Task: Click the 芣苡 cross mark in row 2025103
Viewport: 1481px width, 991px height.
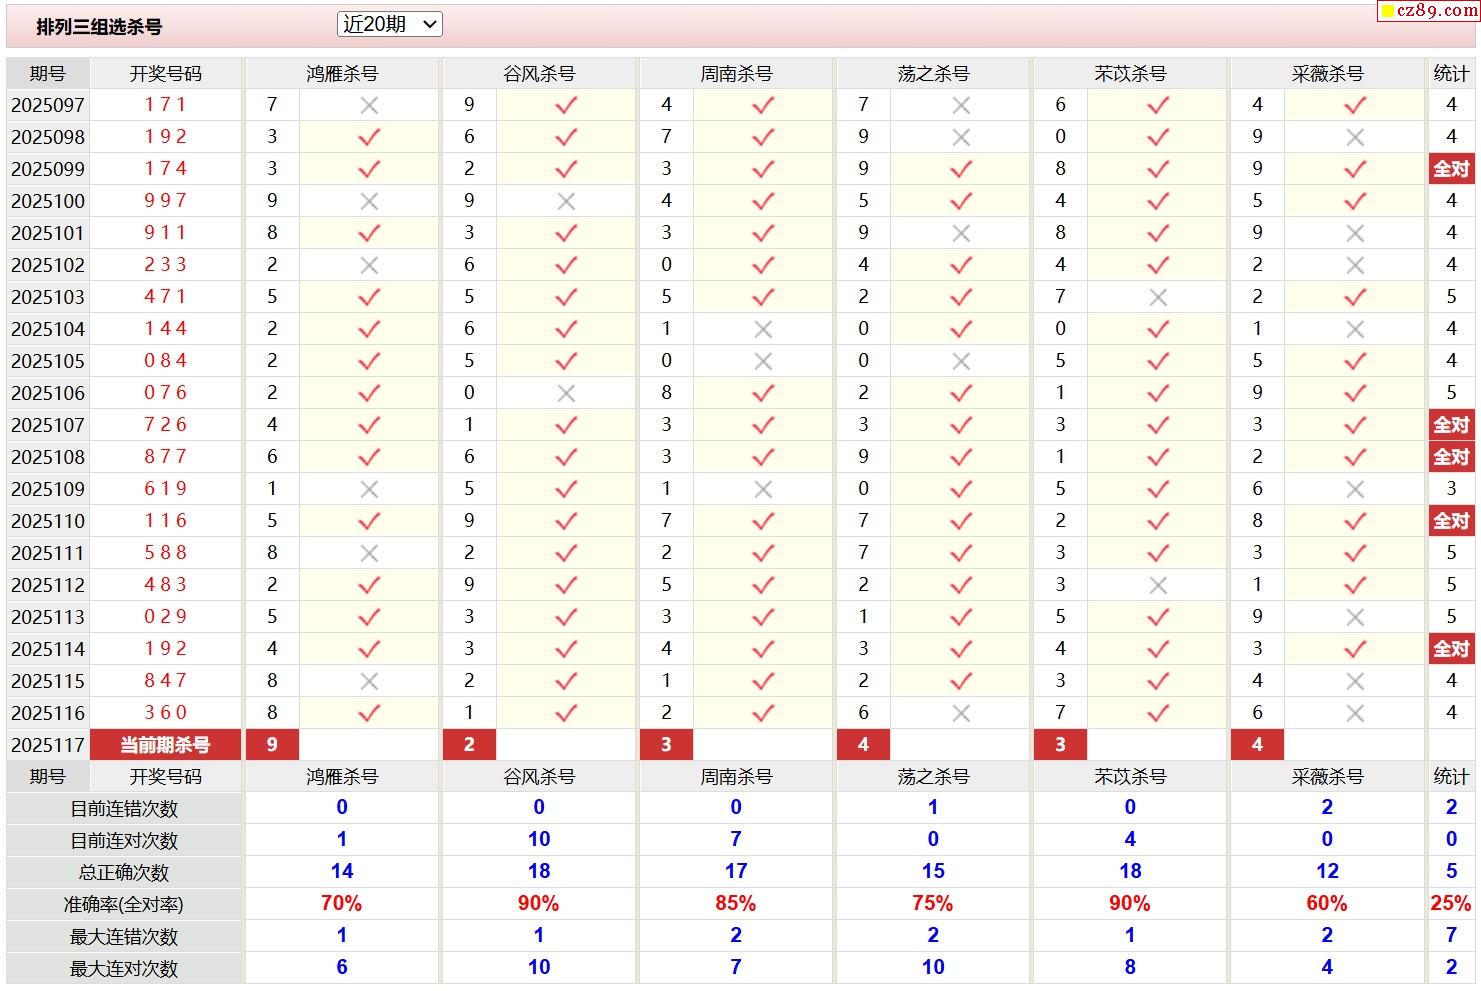Action: (x=1158, y=297)
